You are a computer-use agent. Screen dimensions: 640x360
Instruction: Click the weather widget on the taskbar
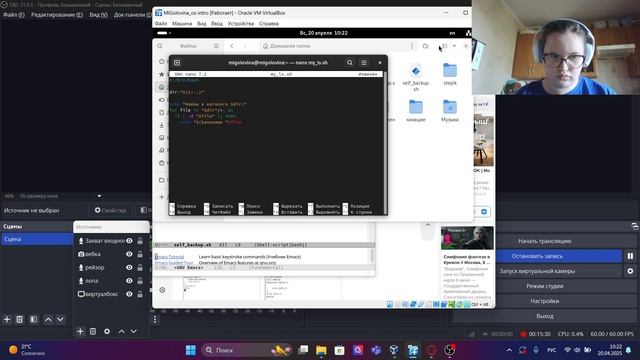(x=27, y=350)
